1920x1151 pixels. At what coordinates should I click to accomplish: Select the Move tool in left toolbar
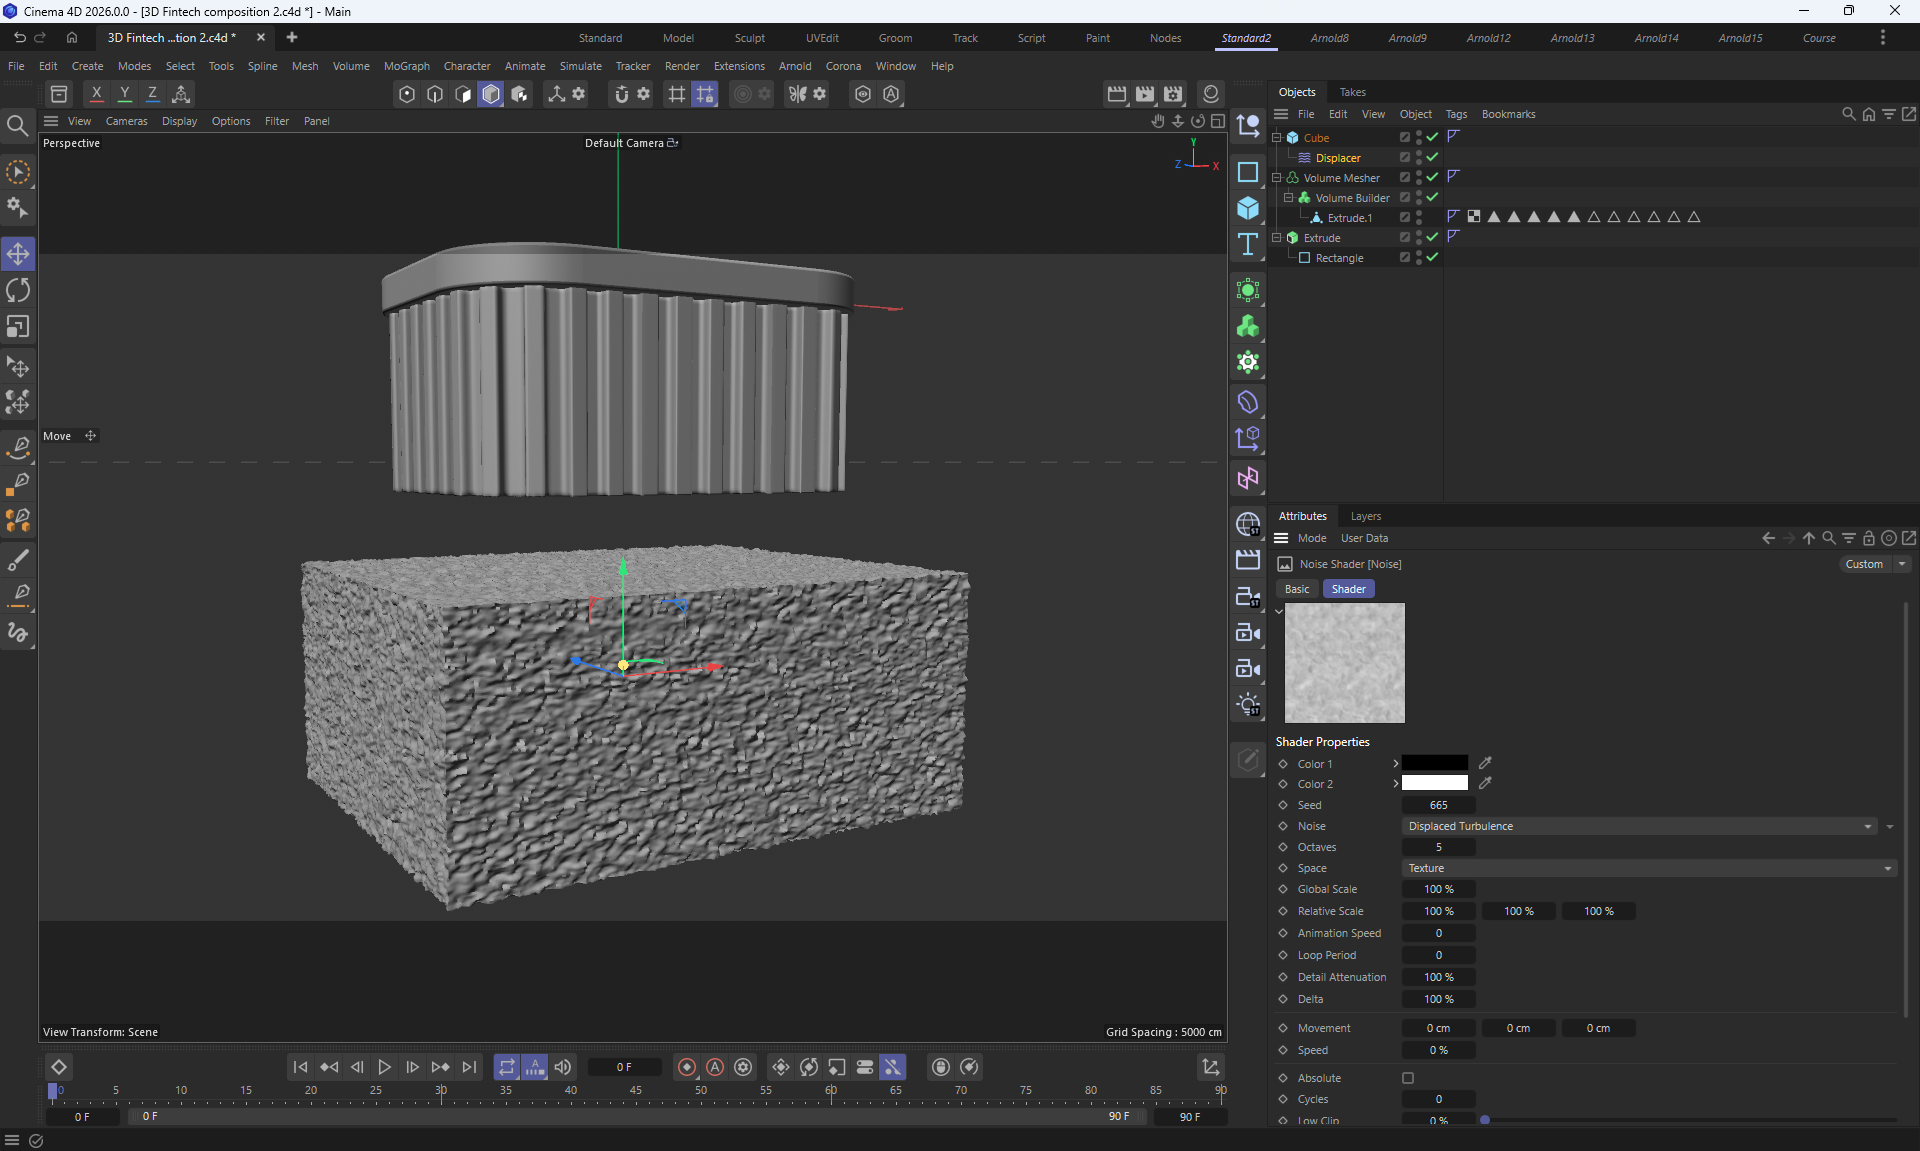18,254
